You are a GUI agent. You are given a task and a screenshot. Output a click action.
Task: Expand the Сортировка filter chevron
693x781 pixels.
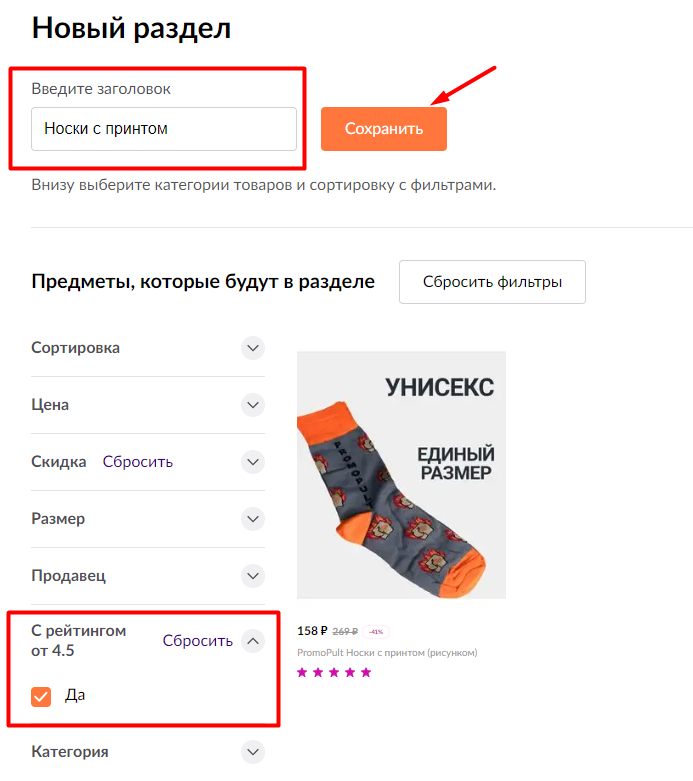(253, 348)
